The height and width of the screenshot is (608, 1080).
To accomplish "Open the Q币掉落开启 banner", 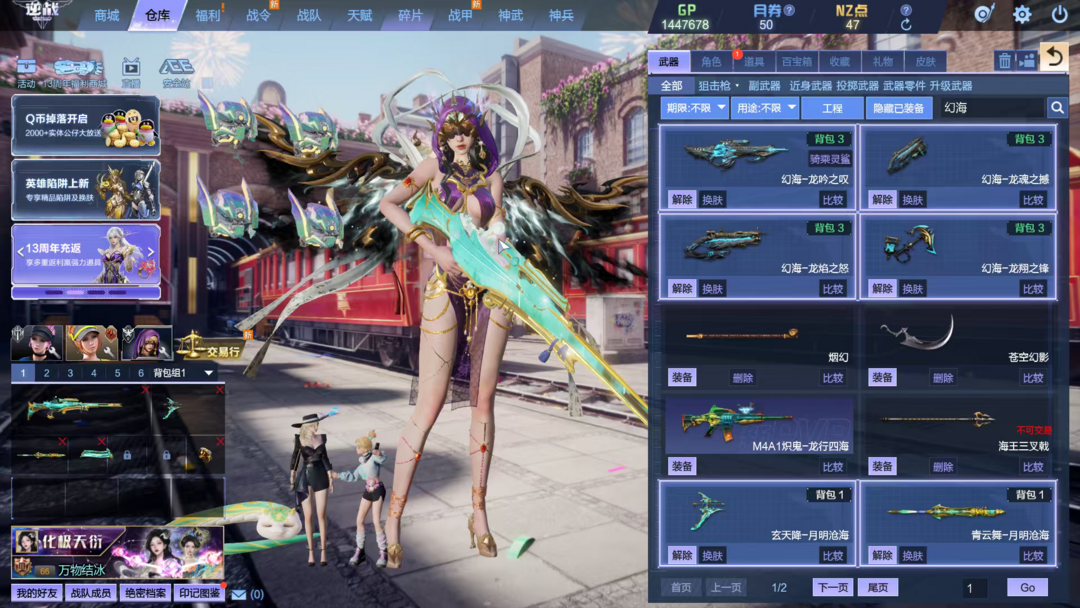I will click(86, 125).
